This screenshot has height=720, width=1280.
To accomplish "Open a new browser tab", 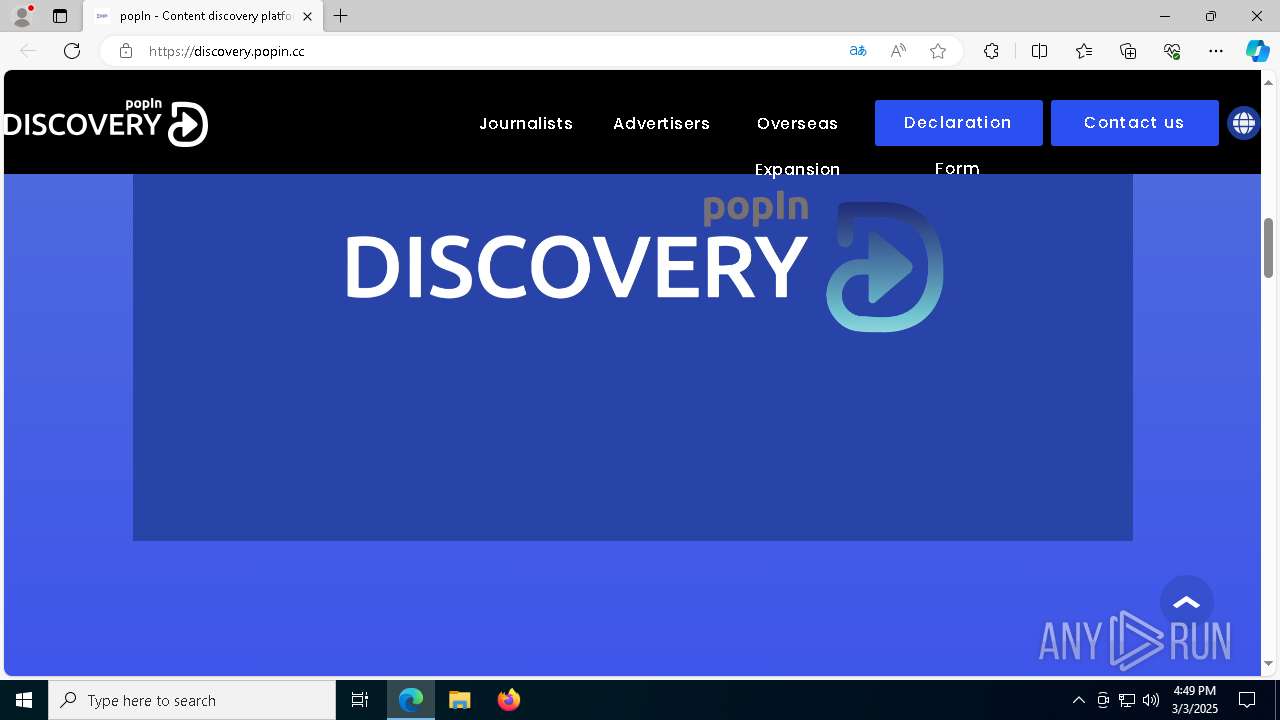I will (341, 16).
